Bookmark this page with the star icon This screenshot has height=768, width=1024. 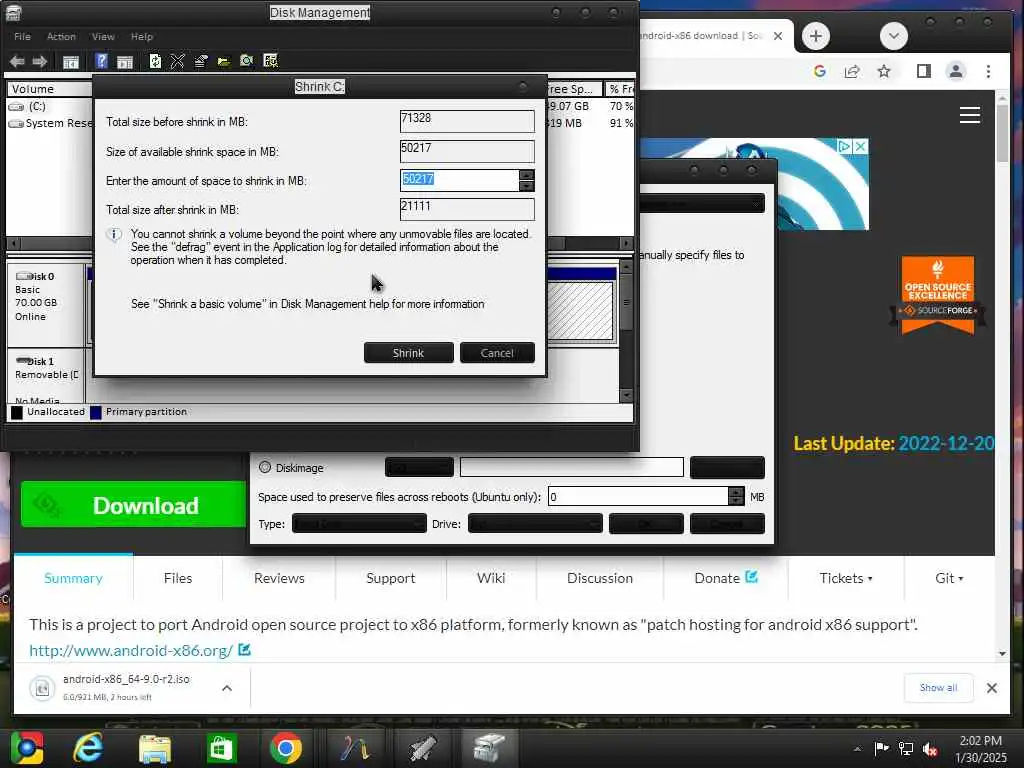[884, 71]
